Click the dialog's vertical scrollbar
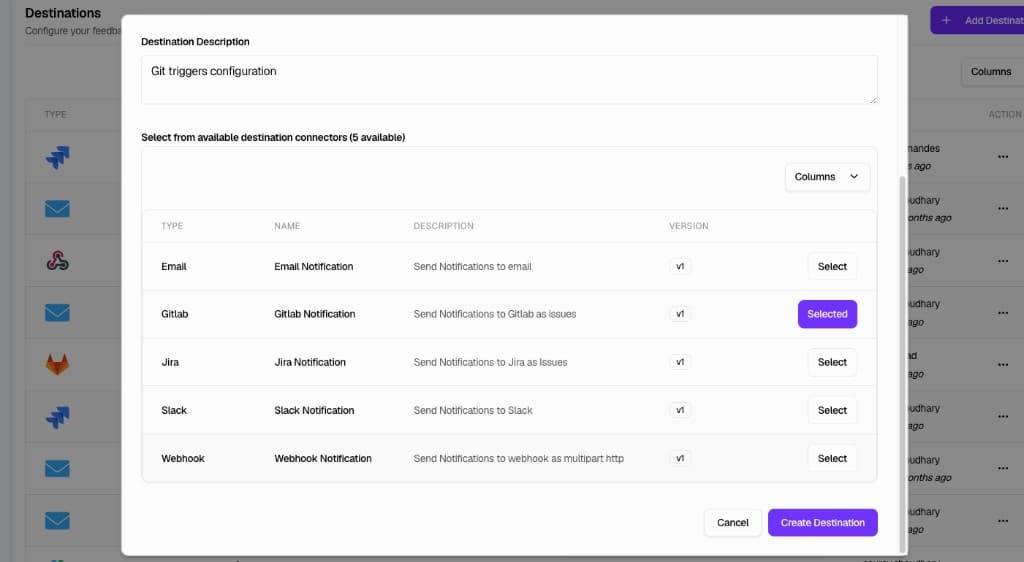The width and height of the screenshot is (1024, 562). coord(903,364)
